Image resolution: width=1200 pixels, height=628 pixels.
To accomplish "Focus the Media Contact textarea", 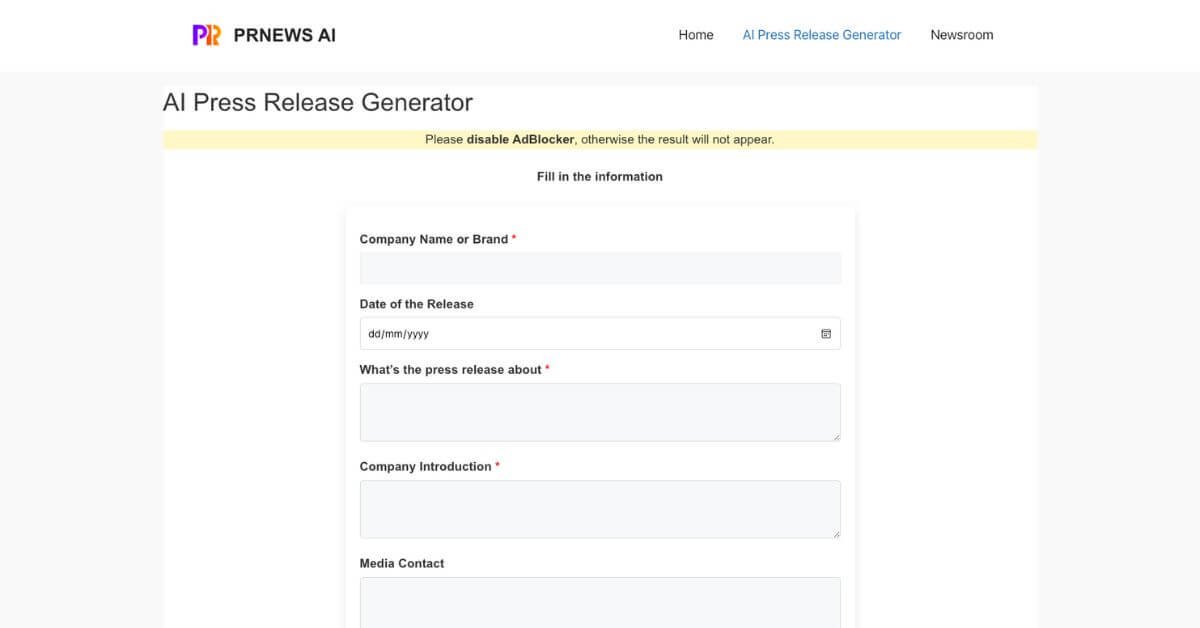I will pyautogui.click(x=600, y=602).
